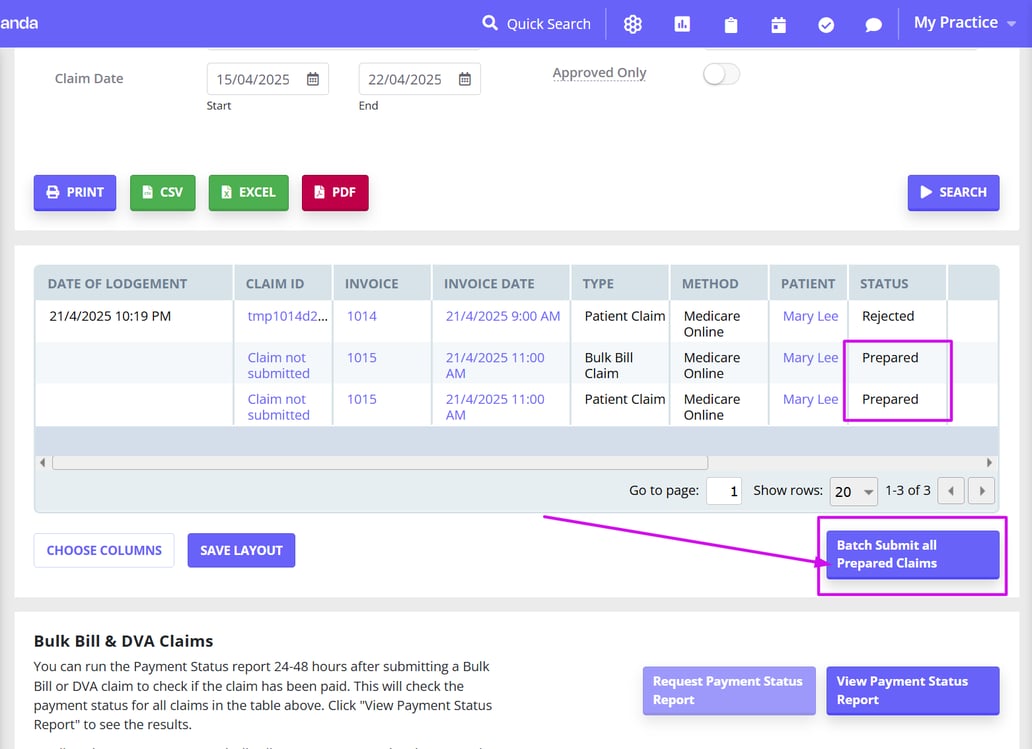Open Start claim date calendar picker
1032x749 pixels.
[313, 79]
